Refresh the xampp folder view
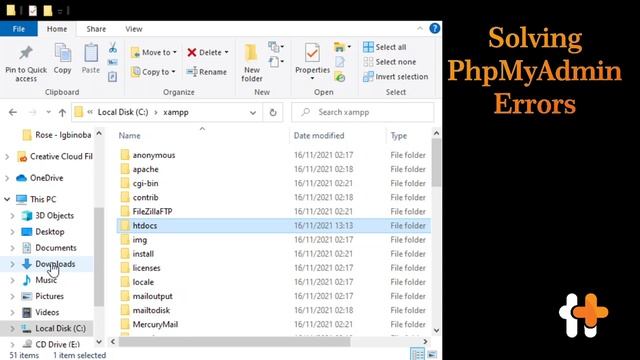 click(x=273, y=112)
